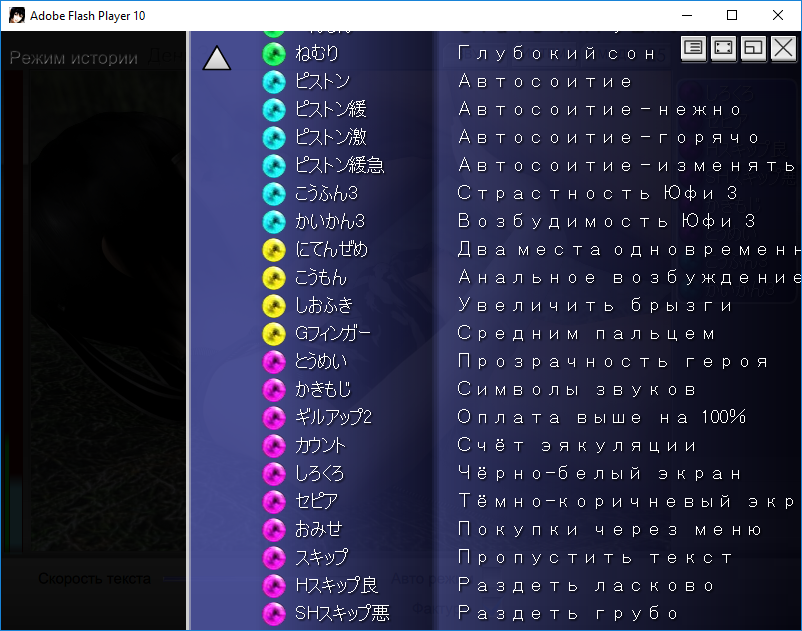Click the magenta orb beside ギルアップ2
The width and height of the screenshot is (802, 631).
click(274, 417)
